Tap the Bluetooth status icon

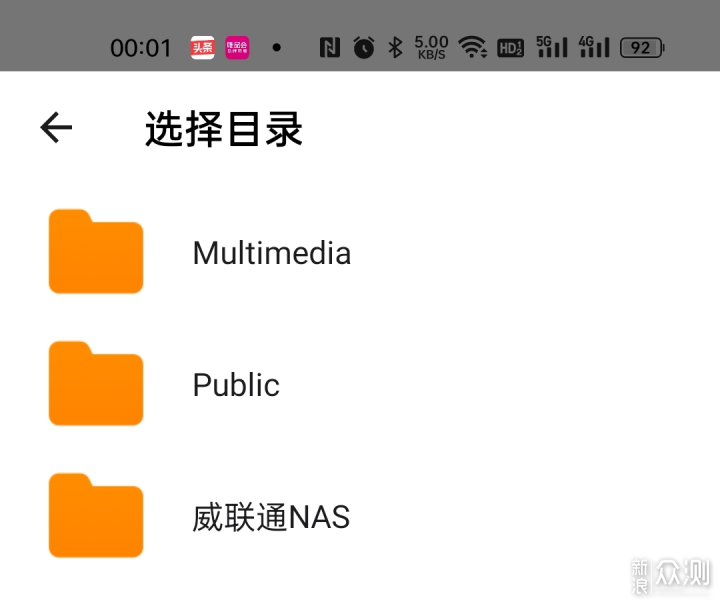pos(395,47)
